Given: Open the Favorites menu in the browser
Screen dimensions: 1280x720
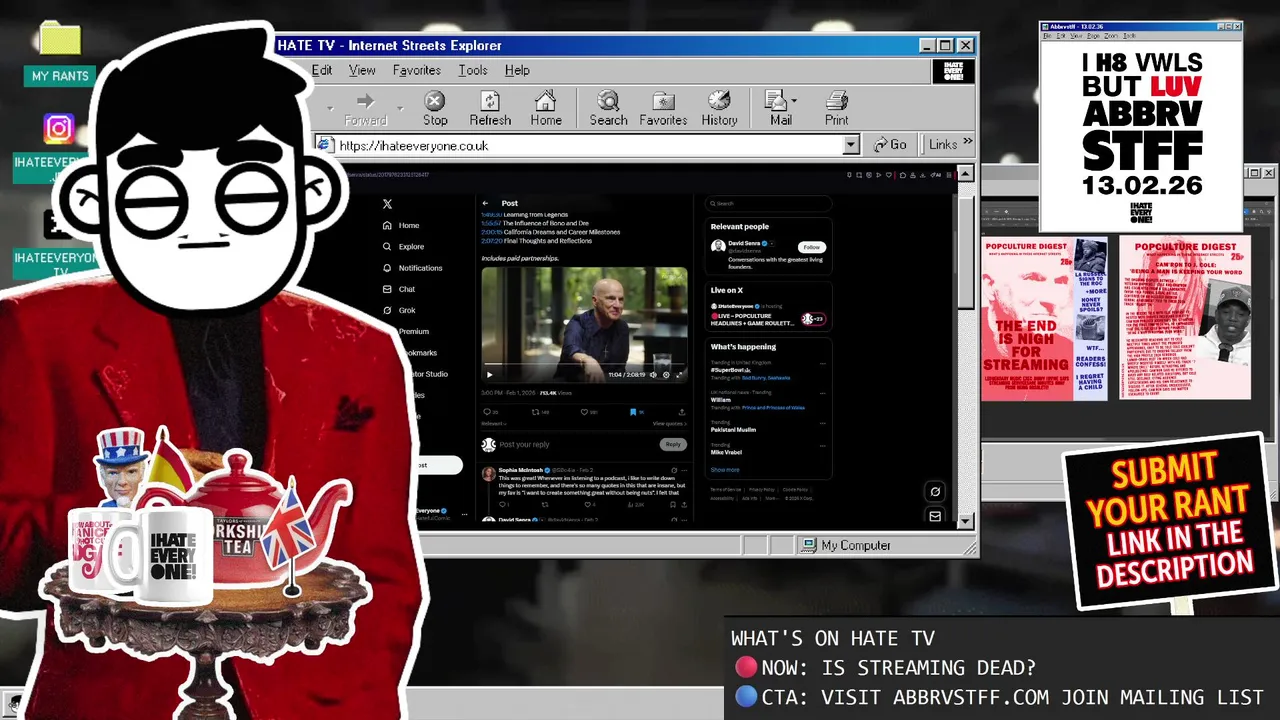Looking at the screenshot, I should 417,70.
